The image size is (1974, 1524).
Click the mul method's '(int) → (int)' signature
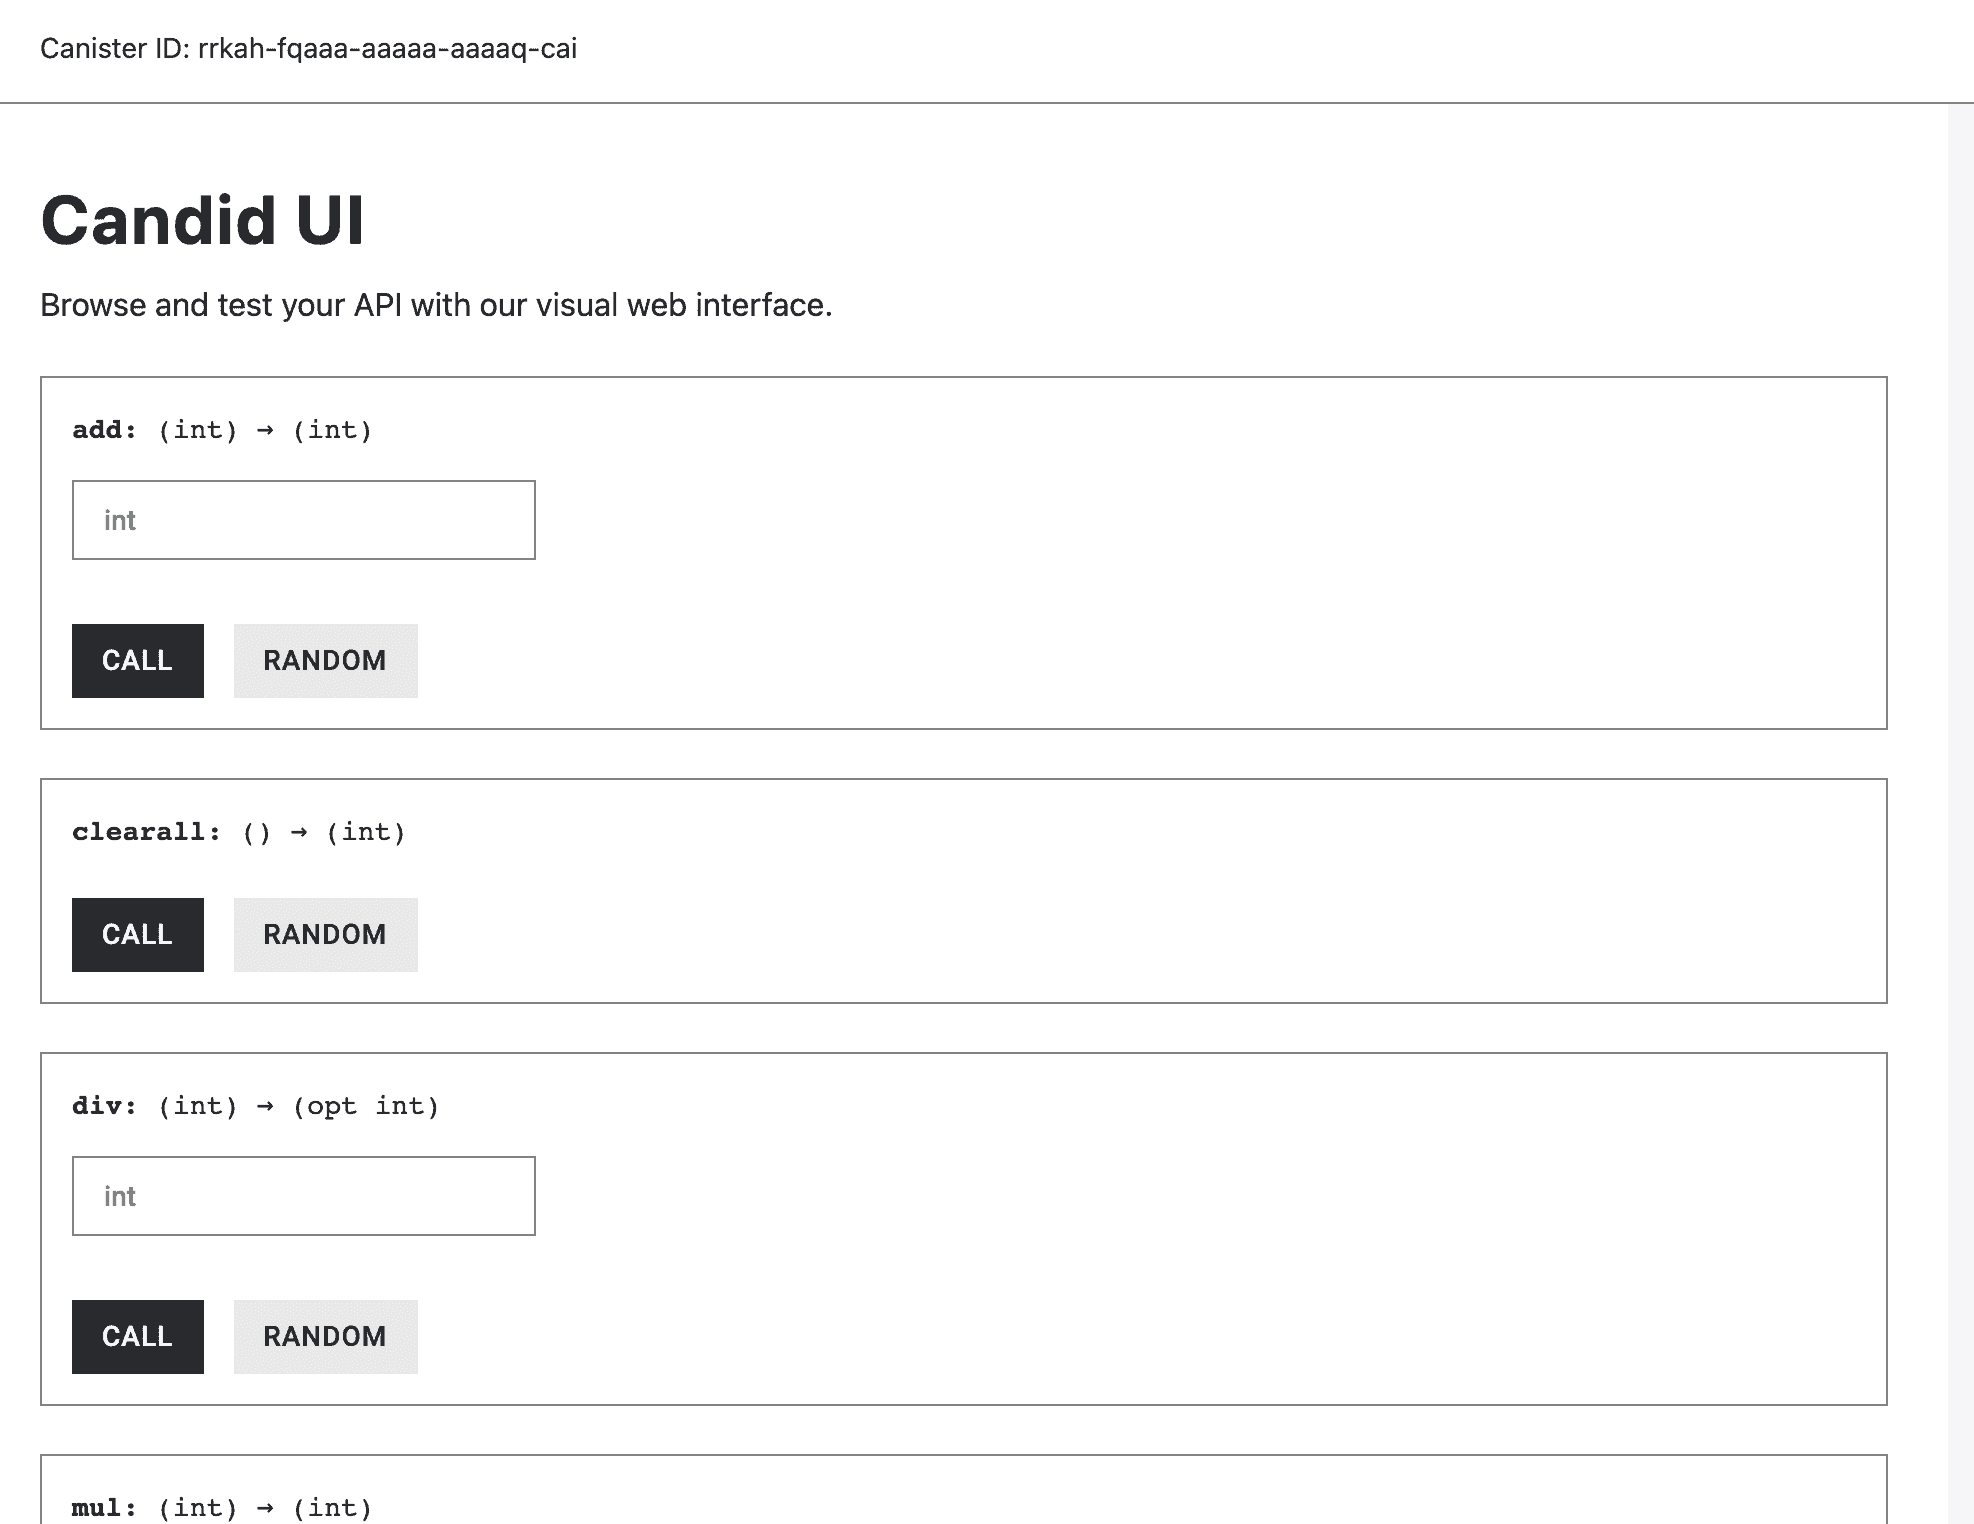tap(265, 1508)
